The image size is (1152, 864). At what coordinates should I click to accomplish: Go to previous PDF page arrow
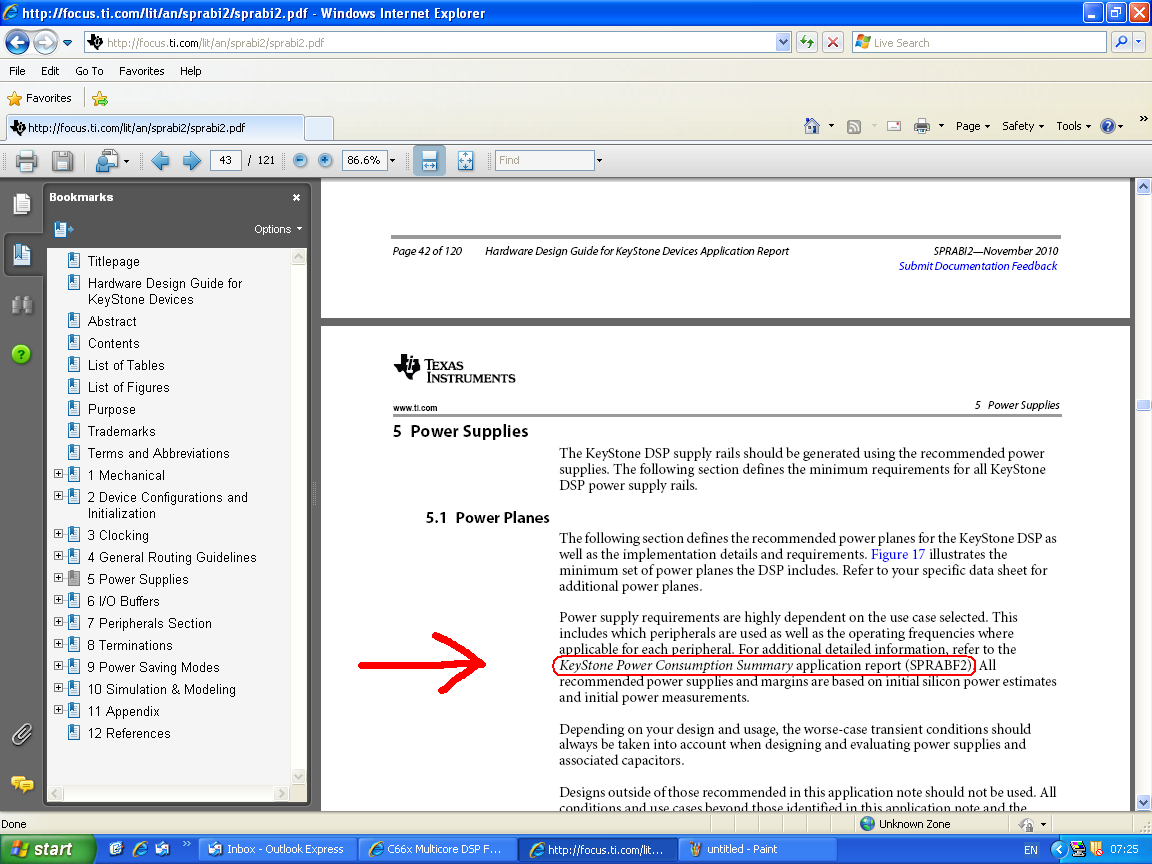[160, 160]
